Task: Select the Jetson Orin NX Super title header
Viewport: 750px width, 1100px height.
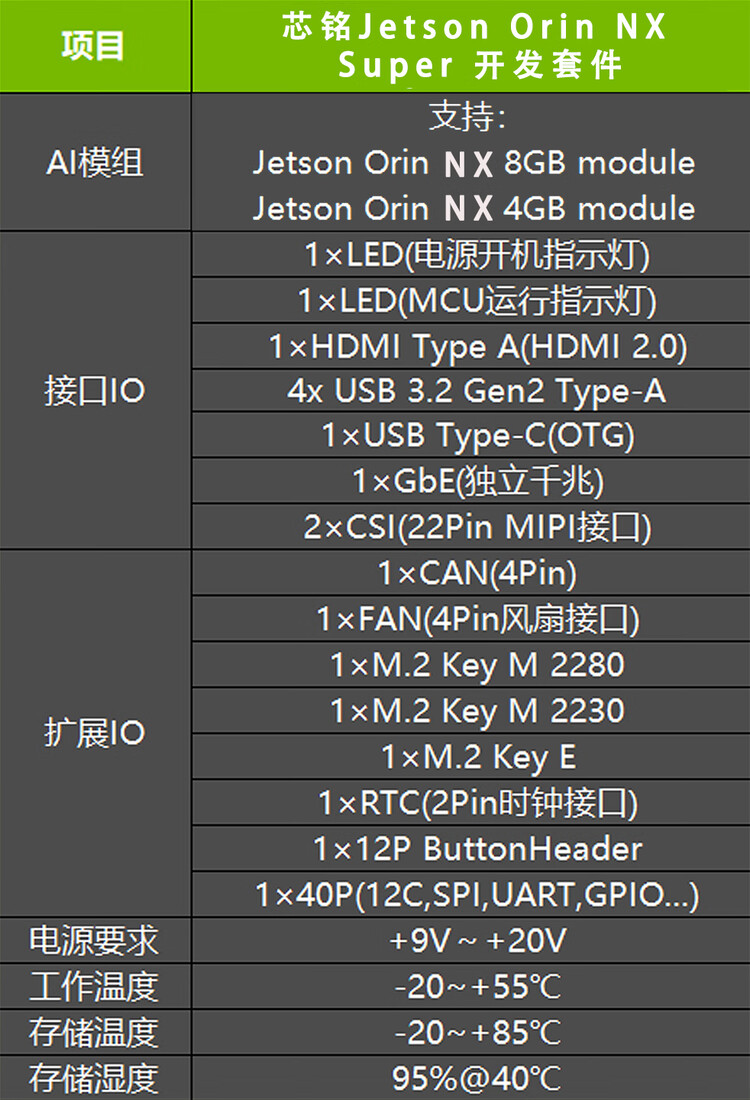Action: pos(471,46)
